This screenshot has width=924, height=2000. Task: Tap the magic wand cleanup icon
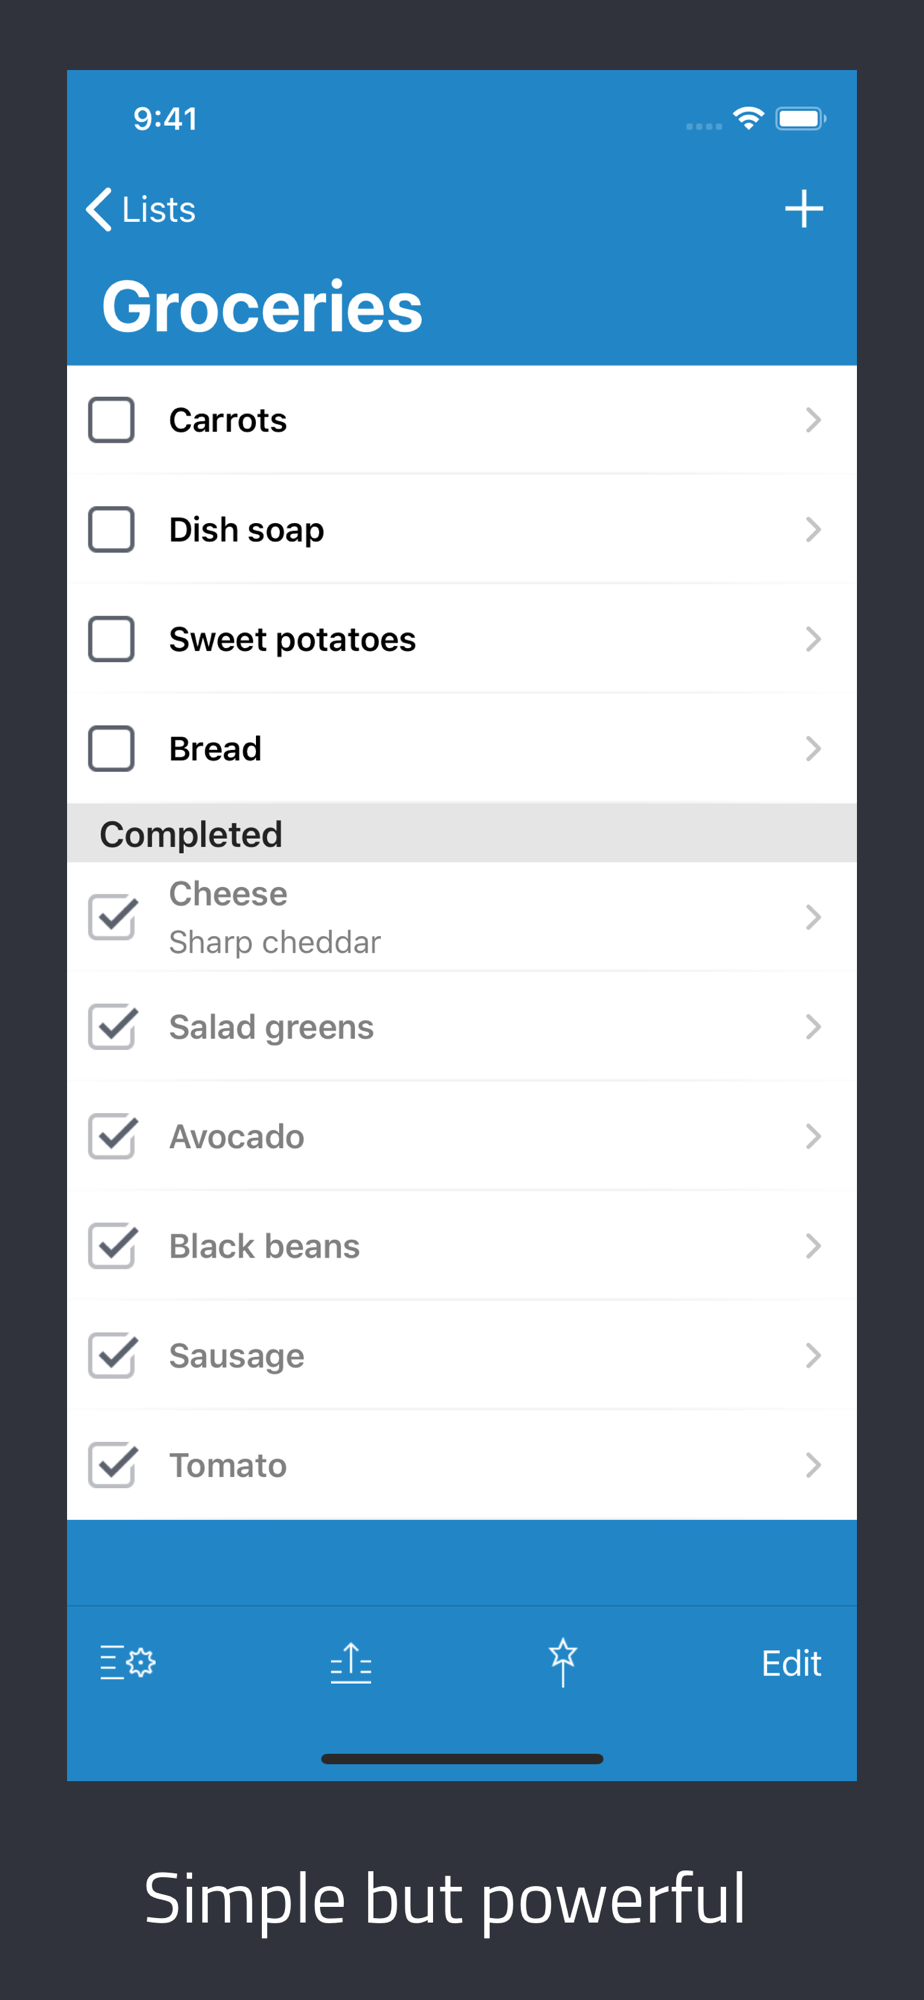click(563, 1662)
